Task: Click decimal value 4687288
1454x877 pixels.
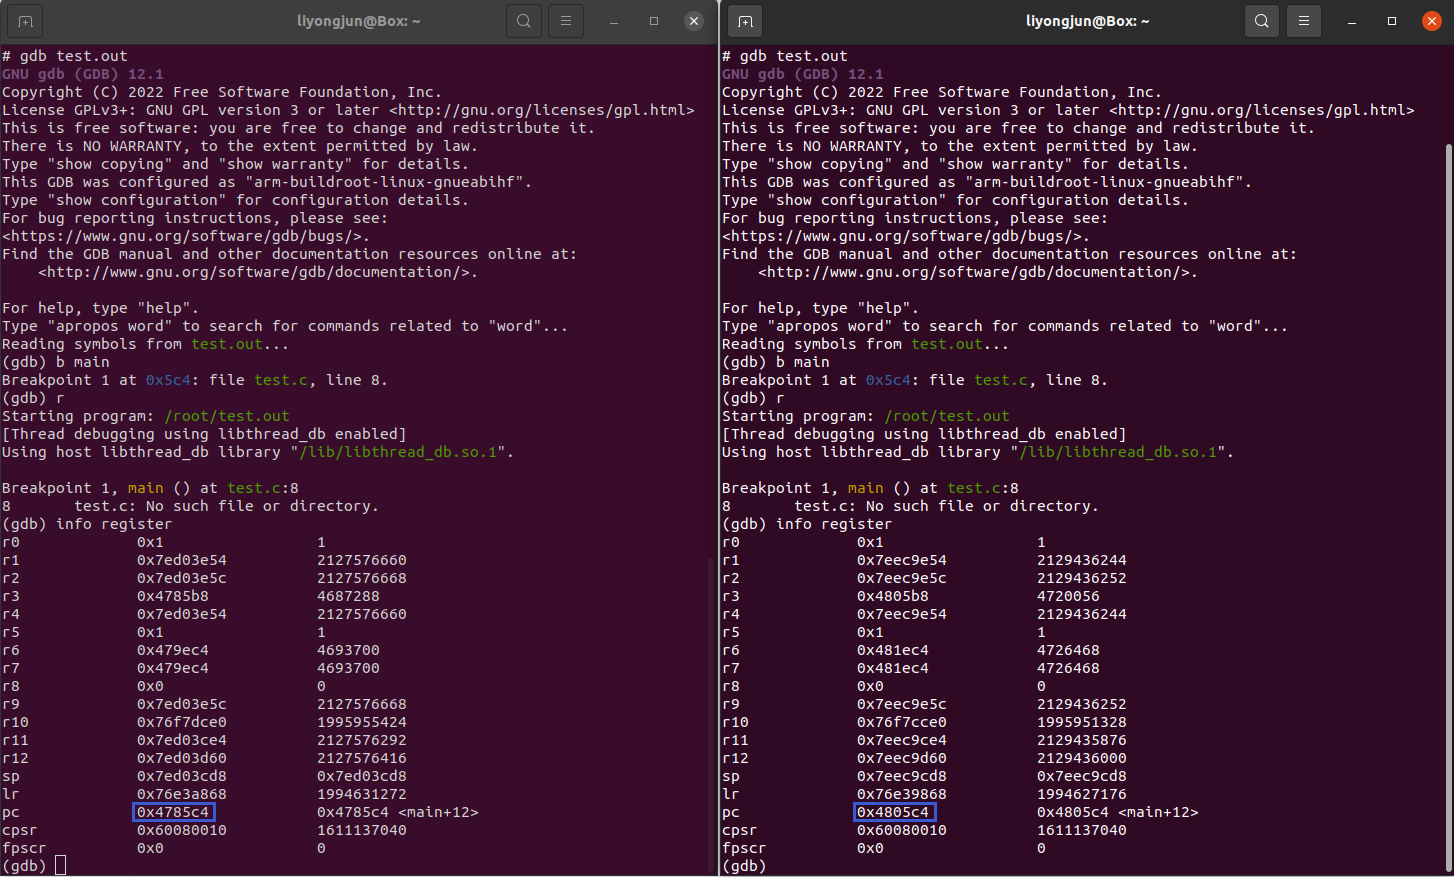Action: coord(348,596)
